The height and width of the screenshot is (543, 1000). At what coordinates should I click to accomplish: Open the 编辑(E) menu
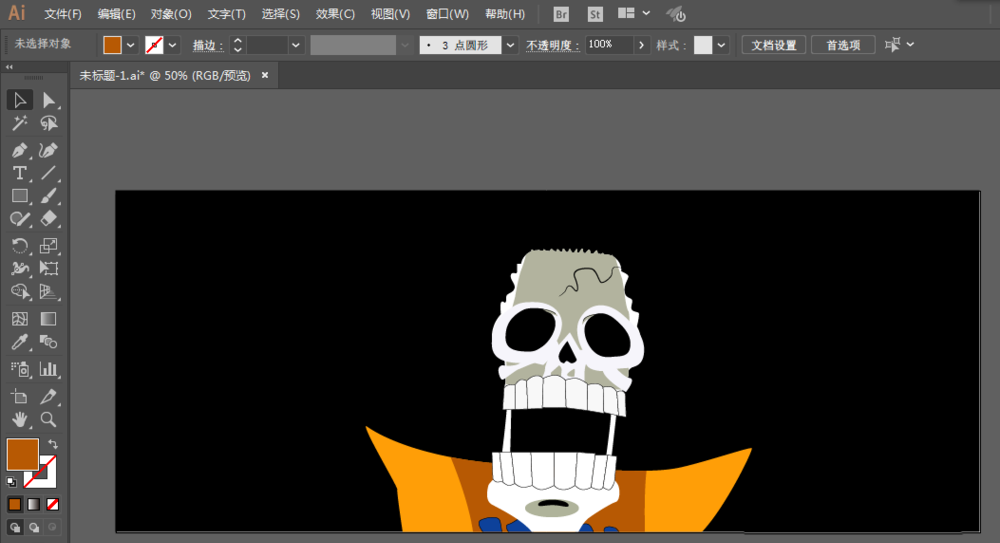[x=117, y=14]
